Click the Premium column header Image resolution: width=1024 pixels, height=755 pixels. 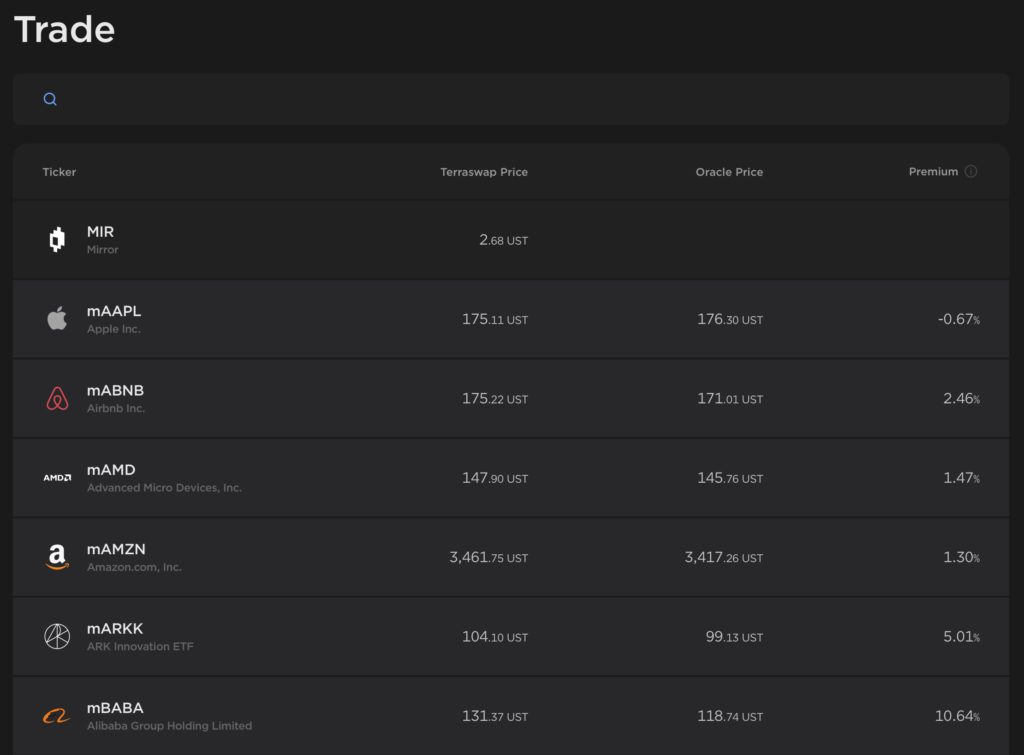pyautogui.click(x=933, y=172)
